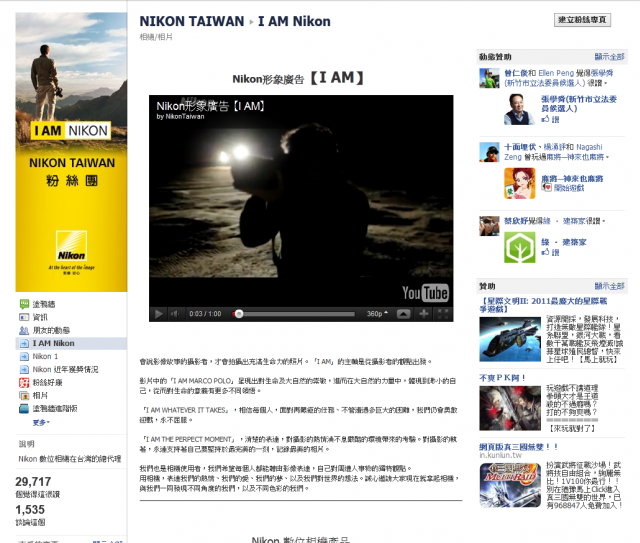Click the in.kunlun.tw ad URL text
640x543 pixels.
500,455
